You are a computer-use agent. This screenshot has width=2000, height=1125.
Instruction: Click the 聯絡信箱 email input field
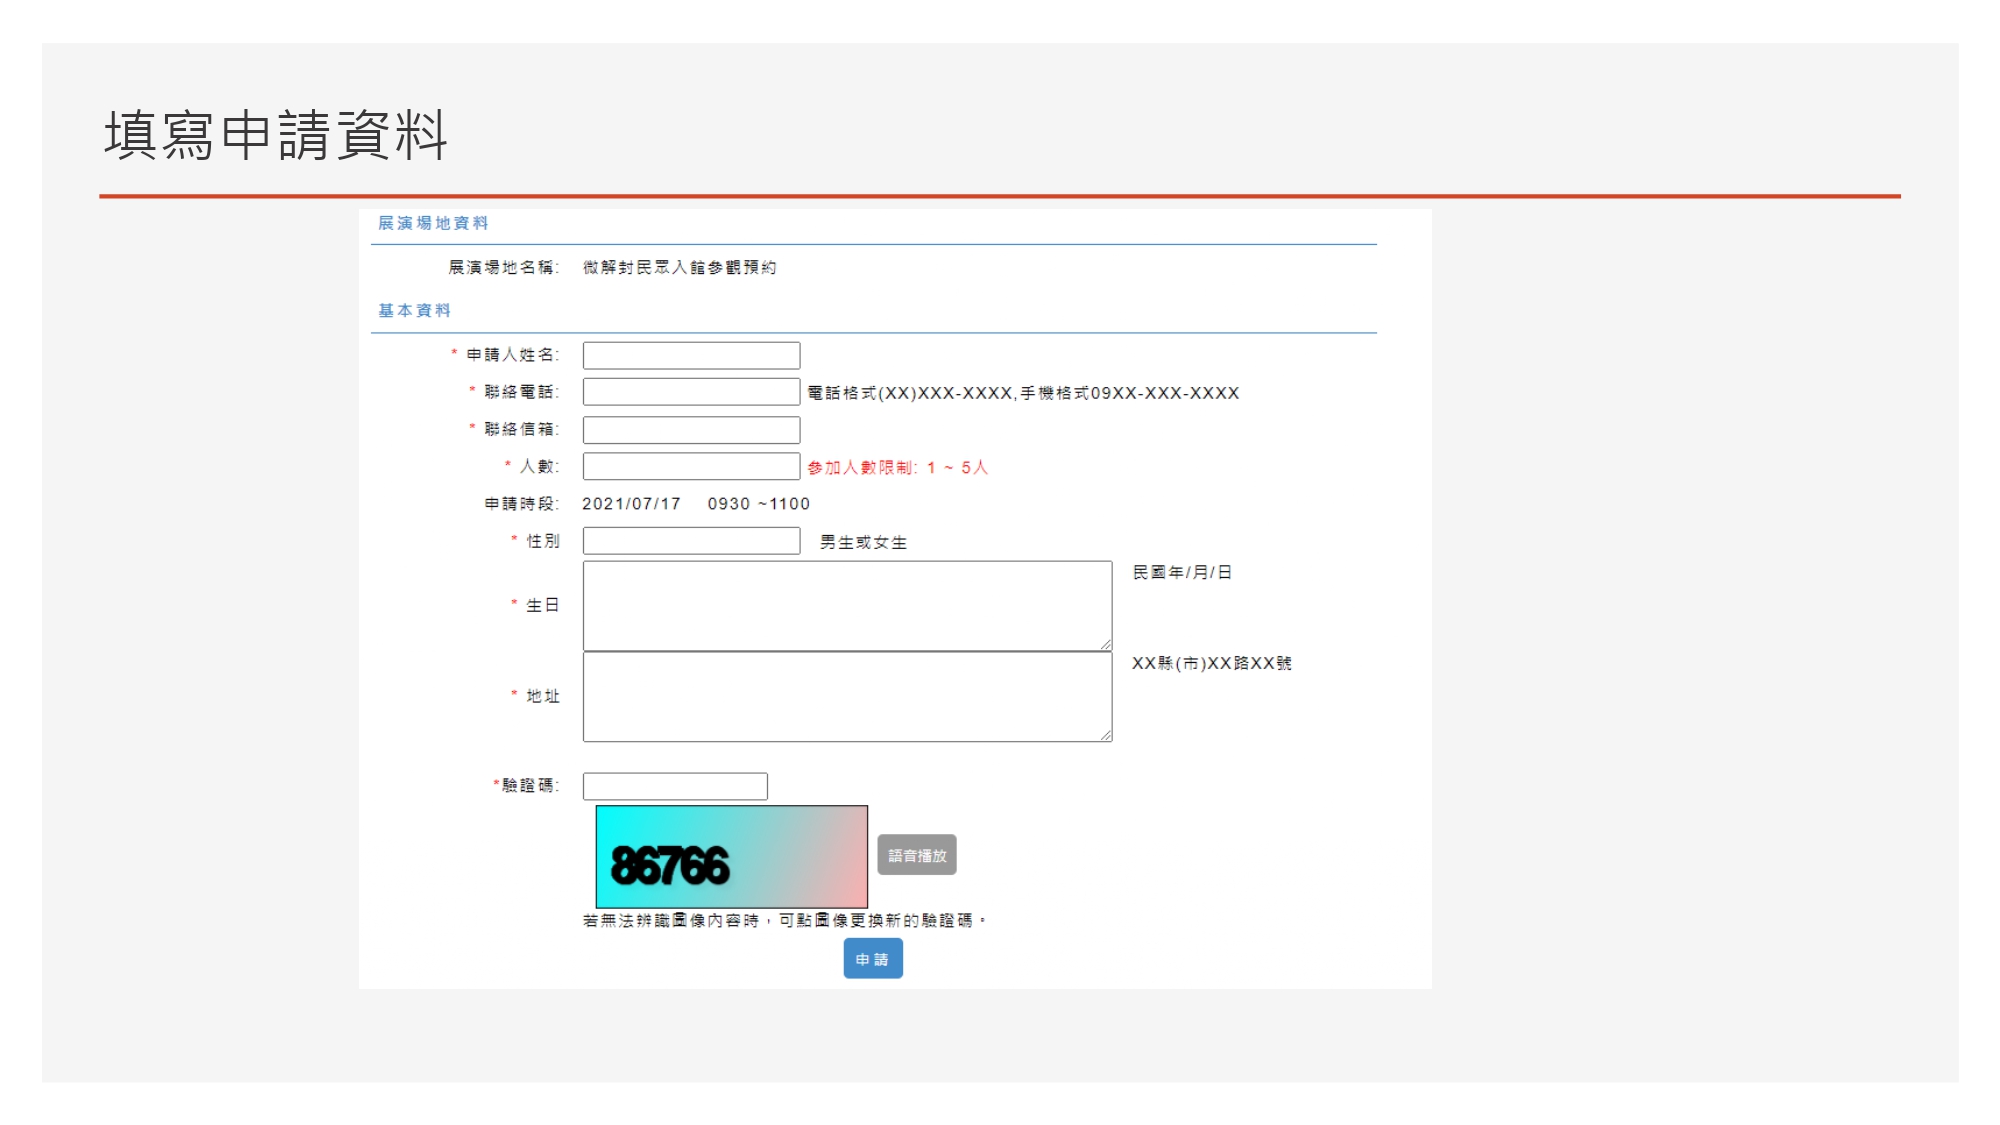click(x=690, y=430)
